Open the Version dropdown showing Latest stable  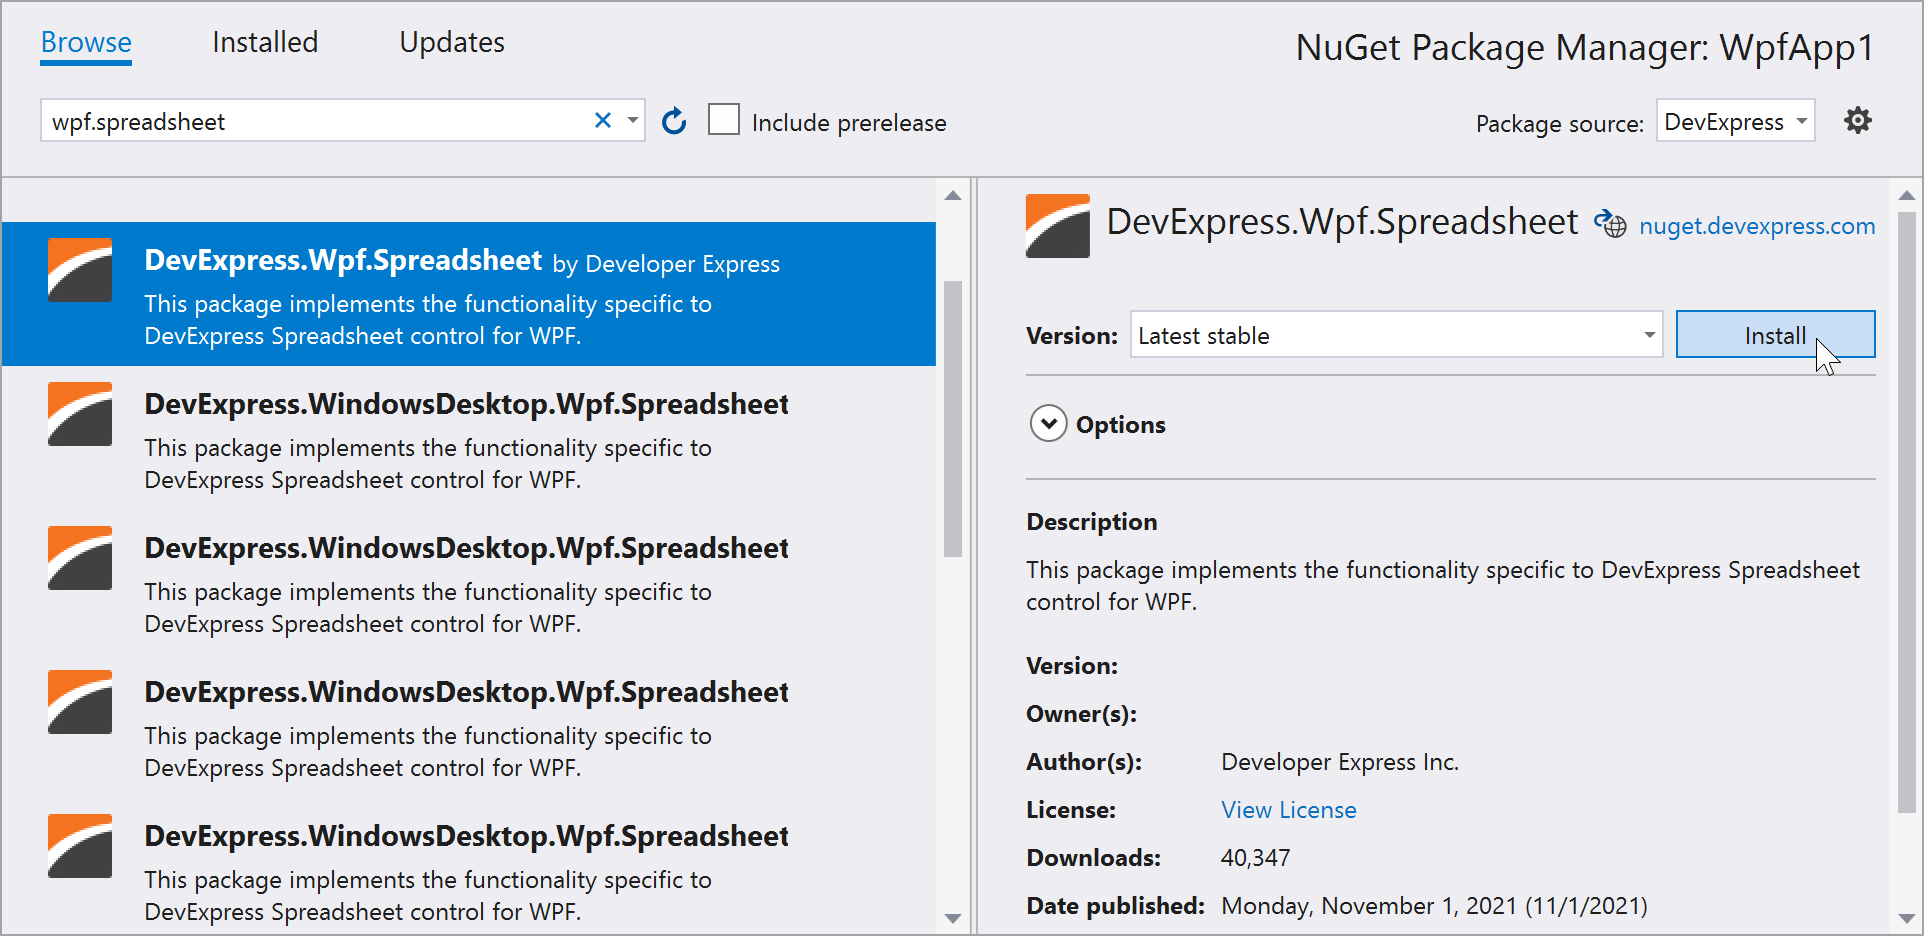(1396, 335)
